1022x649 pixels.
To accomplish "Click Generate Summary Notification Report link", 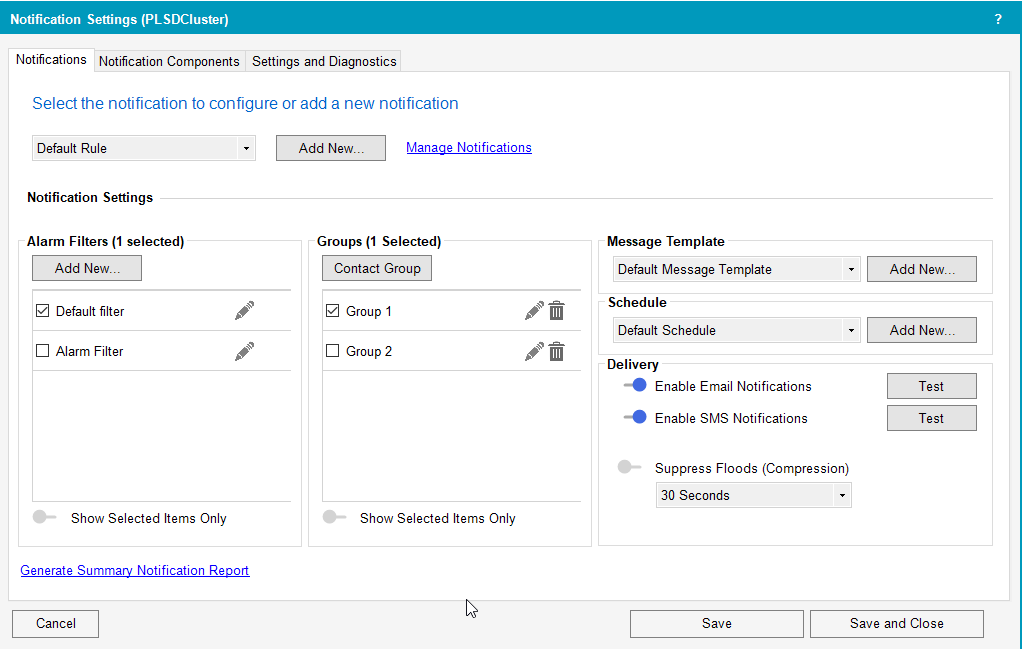I will click(135, 570).
